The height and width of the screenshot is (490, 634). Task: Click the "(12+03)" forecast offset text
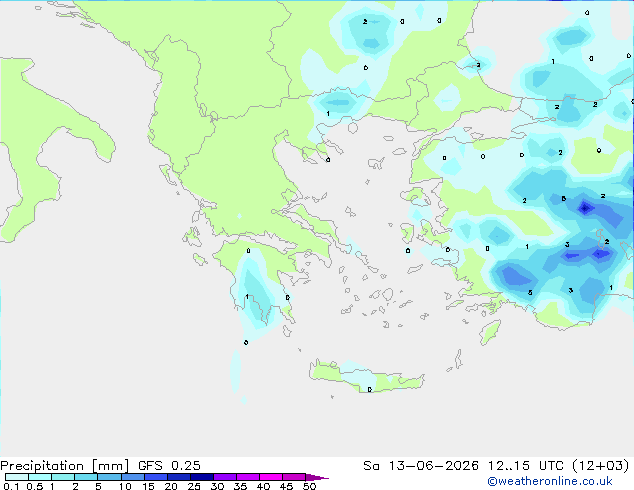tap(601, 466)
